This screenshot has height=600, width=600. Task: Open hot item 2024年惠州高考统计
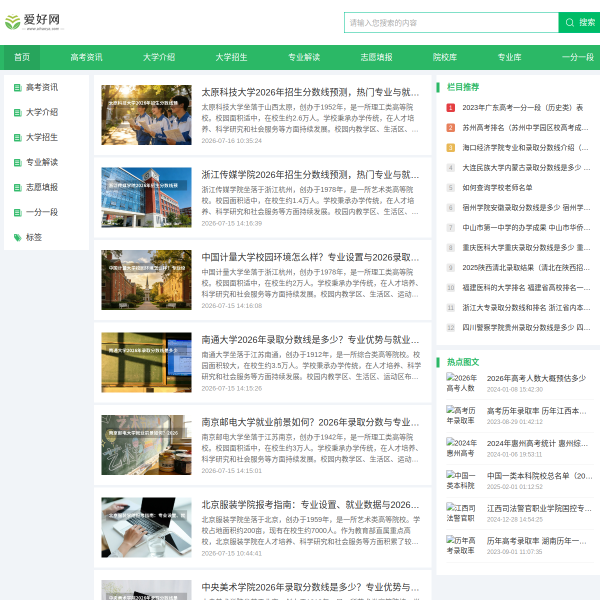[537, 443]
